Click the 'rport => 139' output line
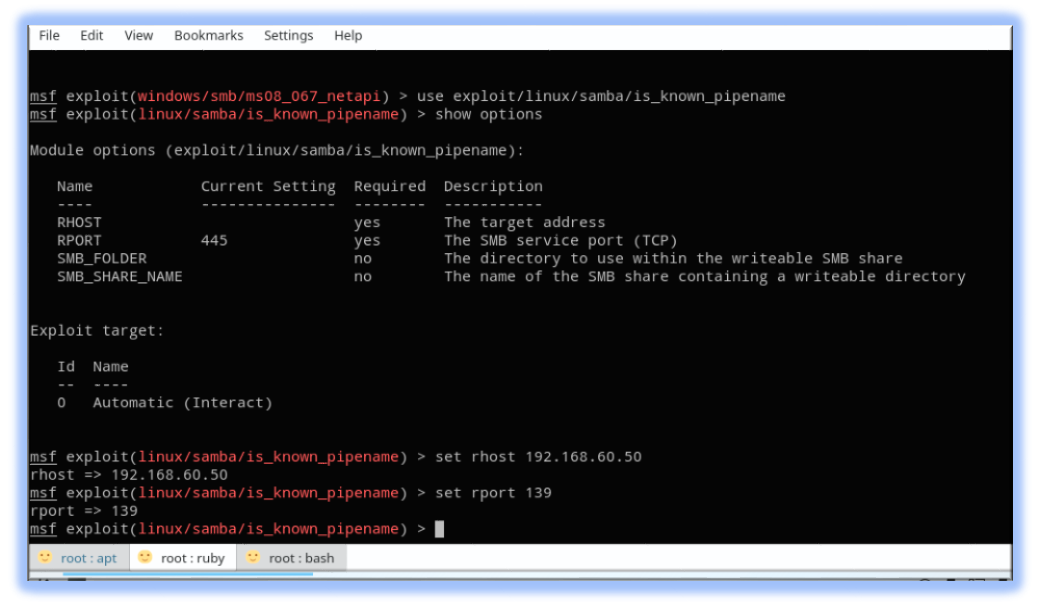Screen dimensions: 1039x607 (83, 511)
